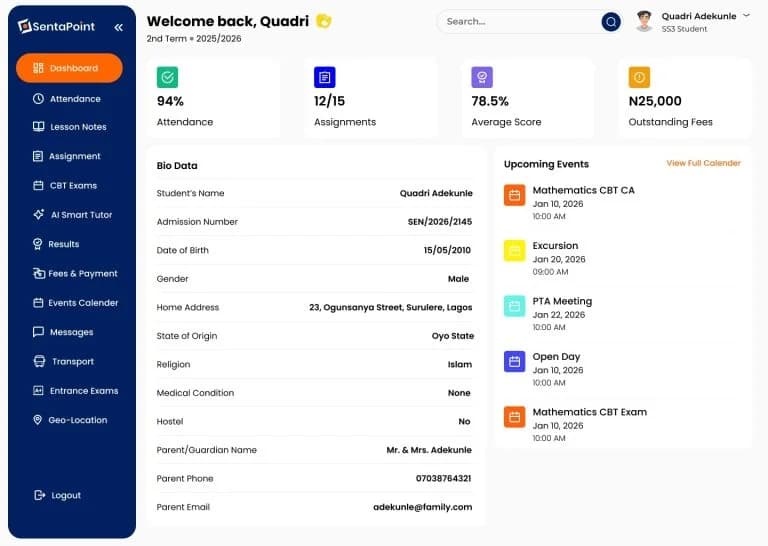768x546 pixels.
Task: Click the blue Assignments clipboard icon
Action: pyautogui.click(x=325, y=77)
